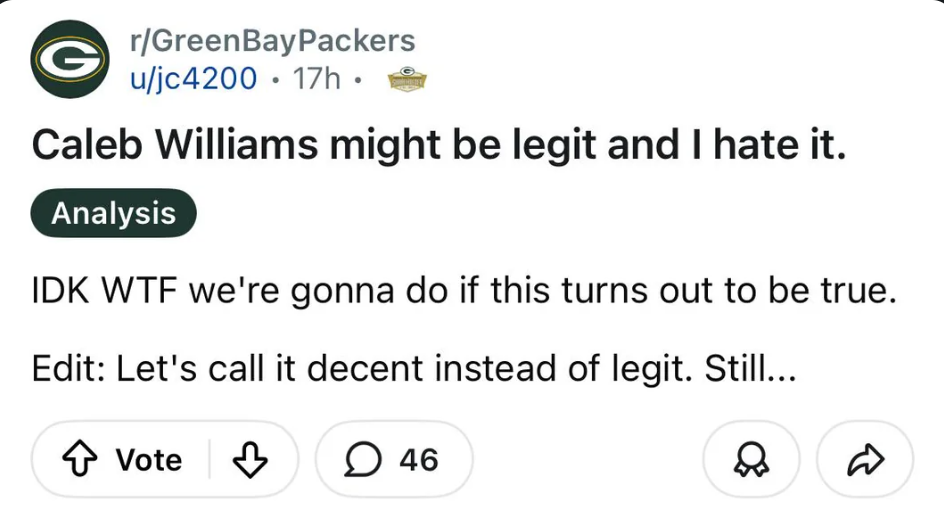The width and height of the screenshot is (944, 505).
Task: Share the post with the arrow icon
Action: point(864,459)
